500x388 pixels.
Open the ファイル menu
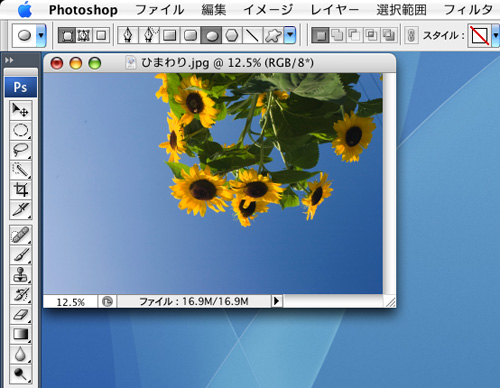point(160,10)
